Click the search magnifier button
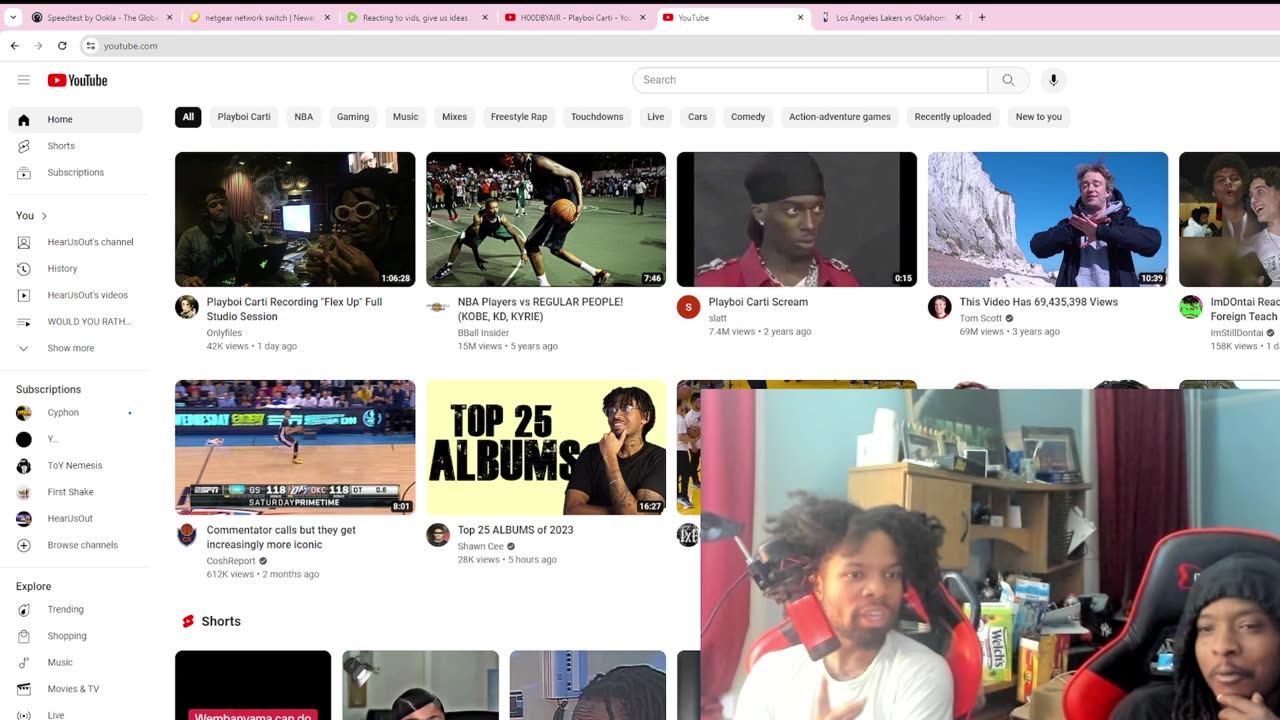This screenshot has width=1280, height=720. [x=1008, y=80]
